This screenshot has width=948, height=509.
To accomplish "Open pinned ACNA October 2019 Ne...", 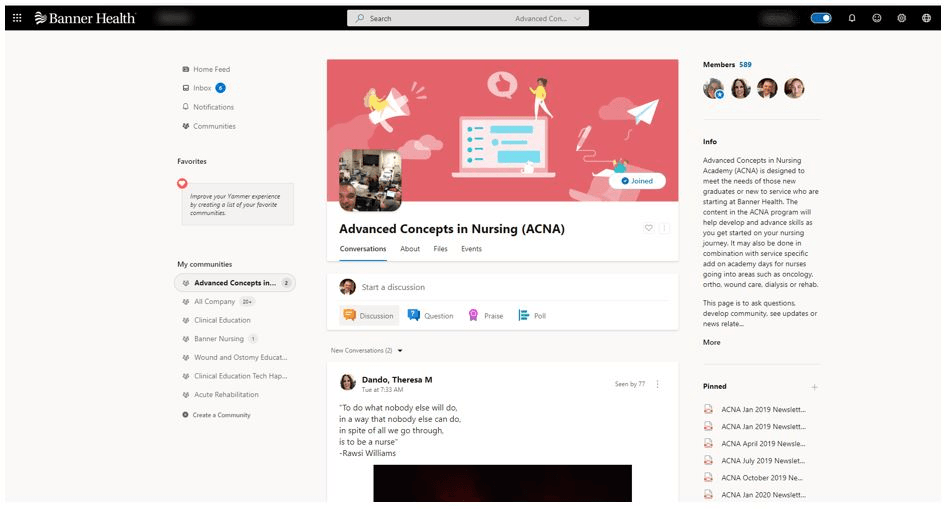I will pos(762,478).
